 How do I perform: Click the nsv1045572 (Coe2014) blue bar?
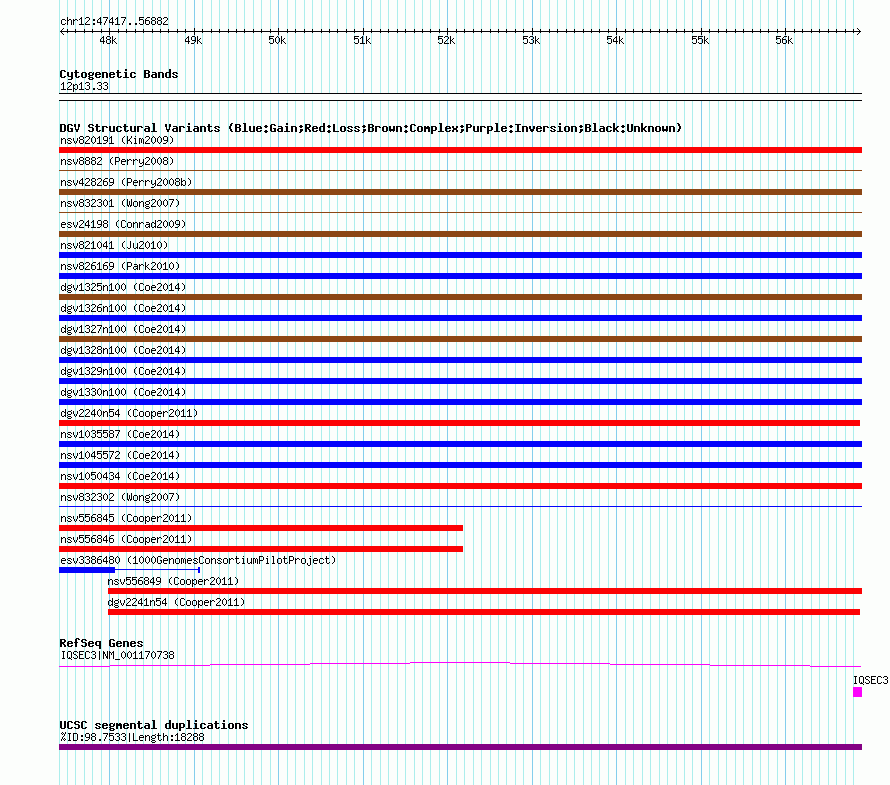460,465
